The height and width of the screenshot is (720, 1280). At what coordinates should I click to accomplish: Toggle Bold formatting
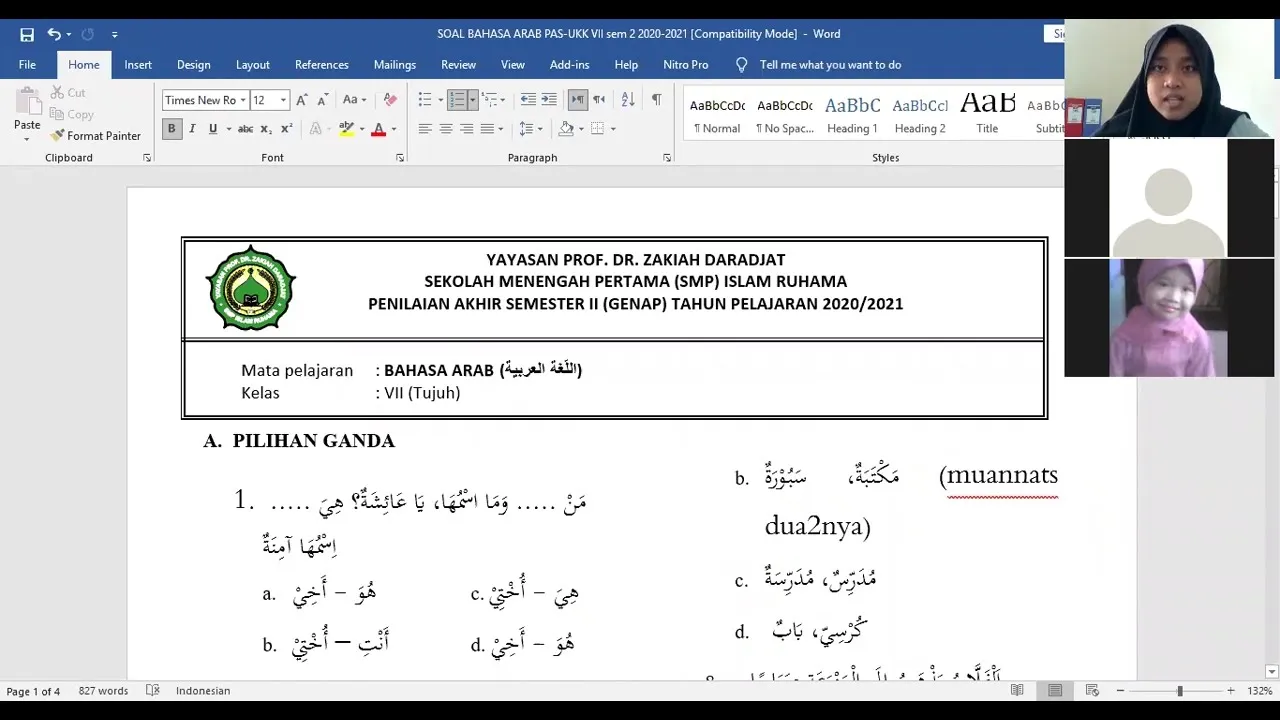click(x=172, y=129)
